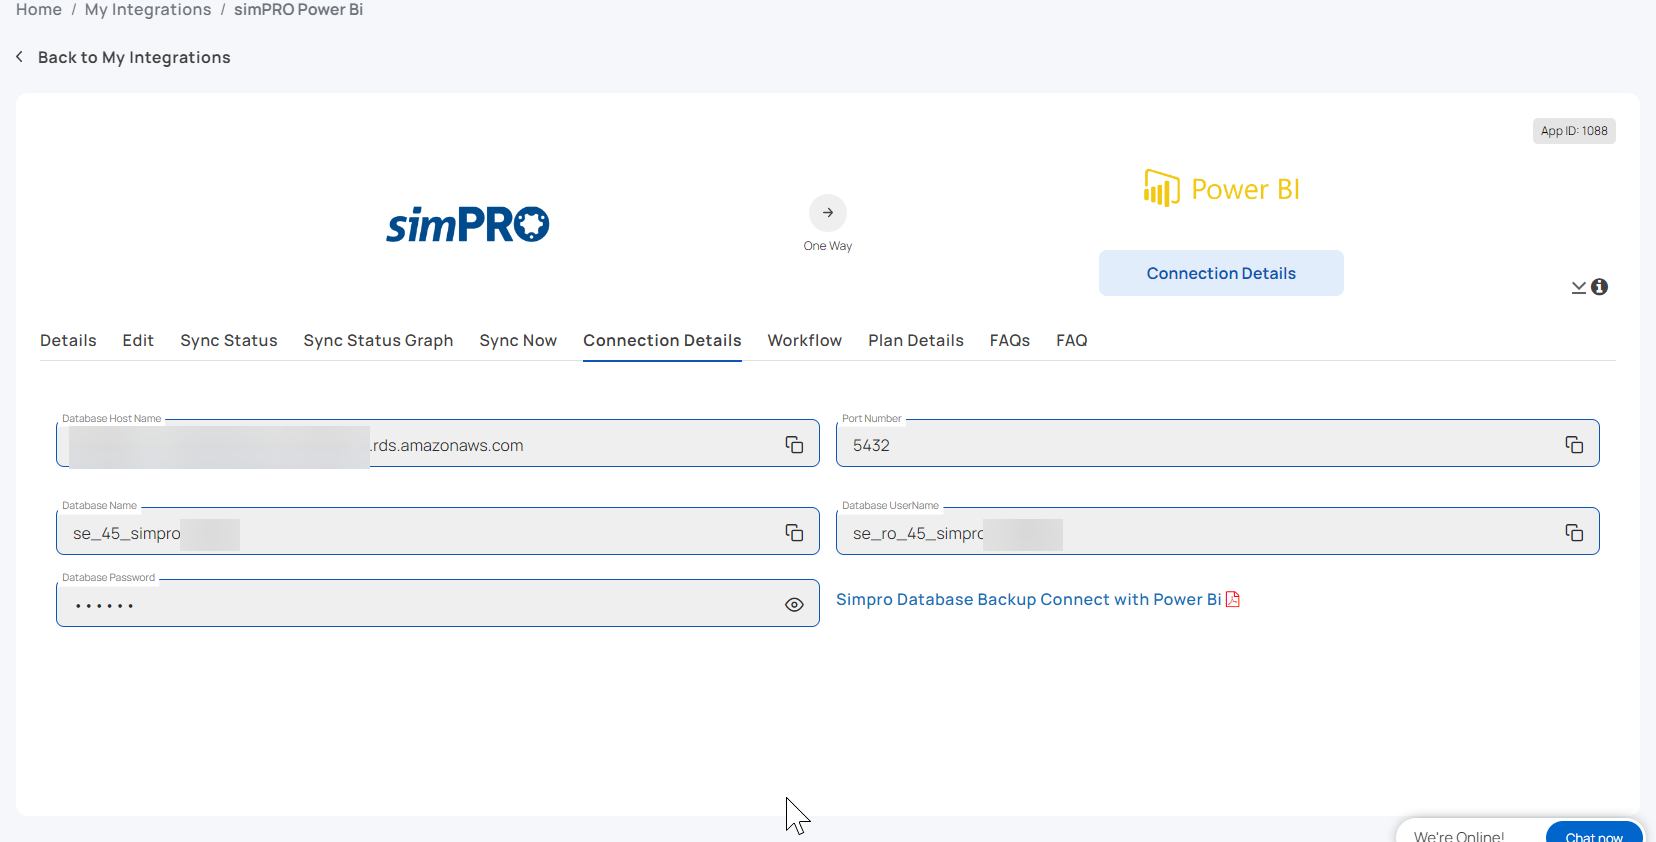
Task: Click the Database Password field
Action: point(438,603)
